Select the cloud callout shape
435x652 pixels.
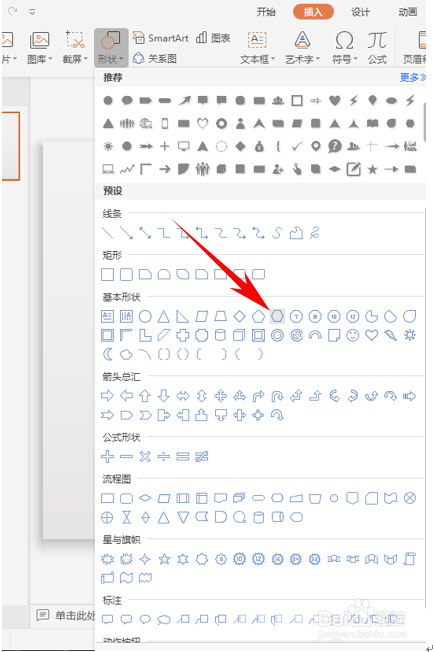click(x=164, y=620)
